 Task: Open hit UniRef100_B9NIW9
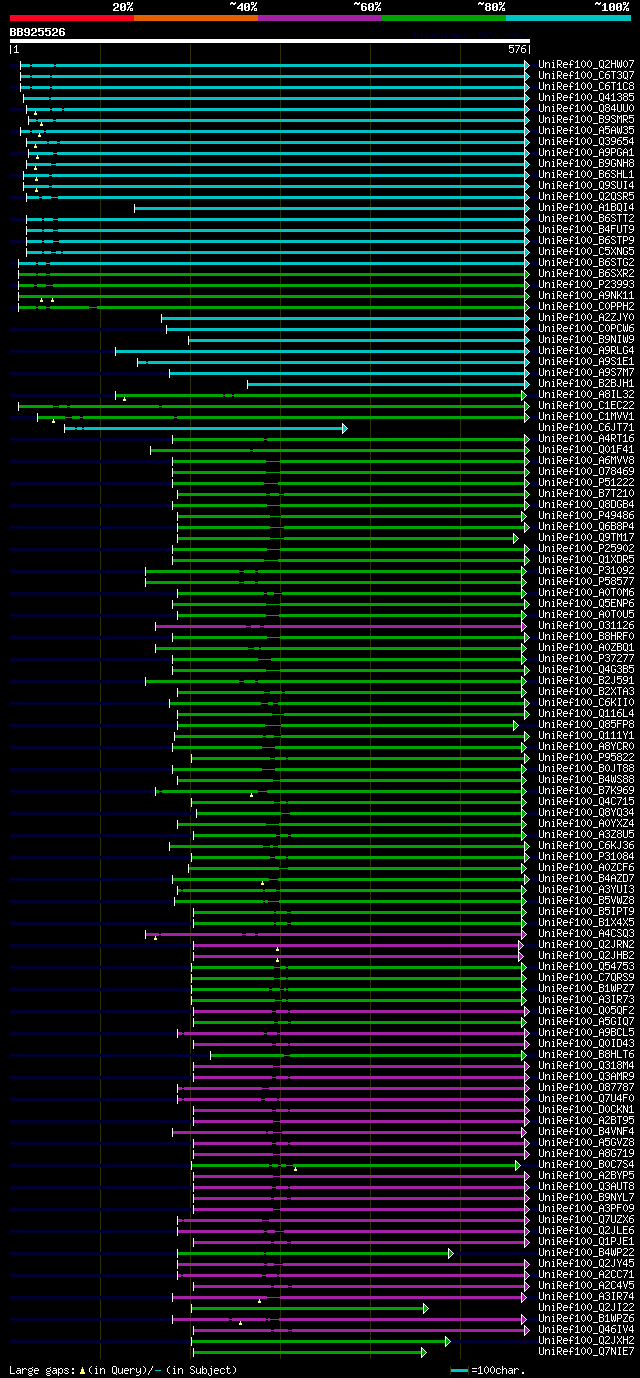[586, 339]
